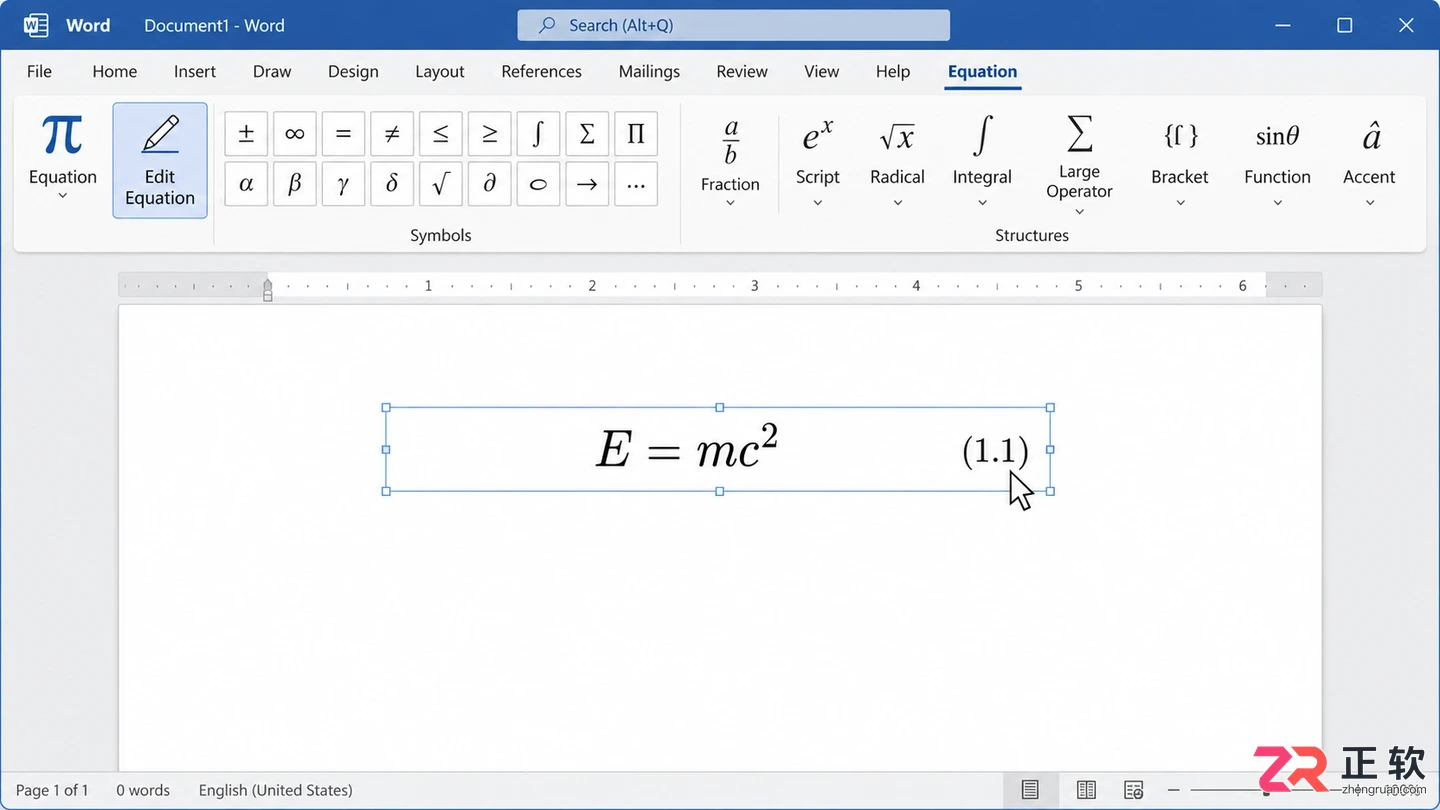Switch to the References tab
Screen dimensions: 1440x810
pyautogui.click(x=541, y=71)
